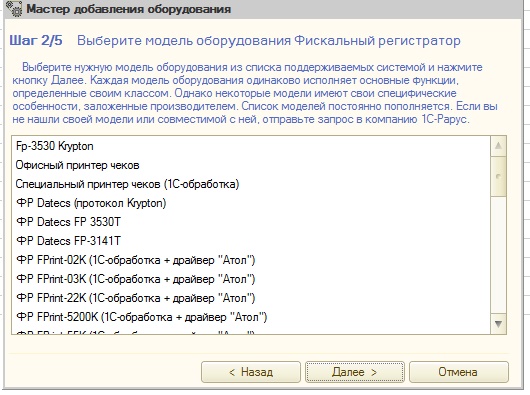The height and width of the screenshot is (395, 530).
Task: Click the Далее next button
Action: click(355, 372)
